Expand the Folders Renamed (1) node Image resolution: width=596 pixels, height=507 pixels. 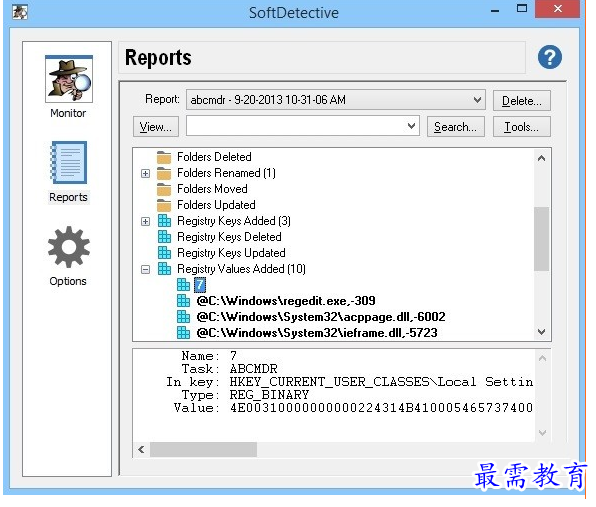pos(145,174)
